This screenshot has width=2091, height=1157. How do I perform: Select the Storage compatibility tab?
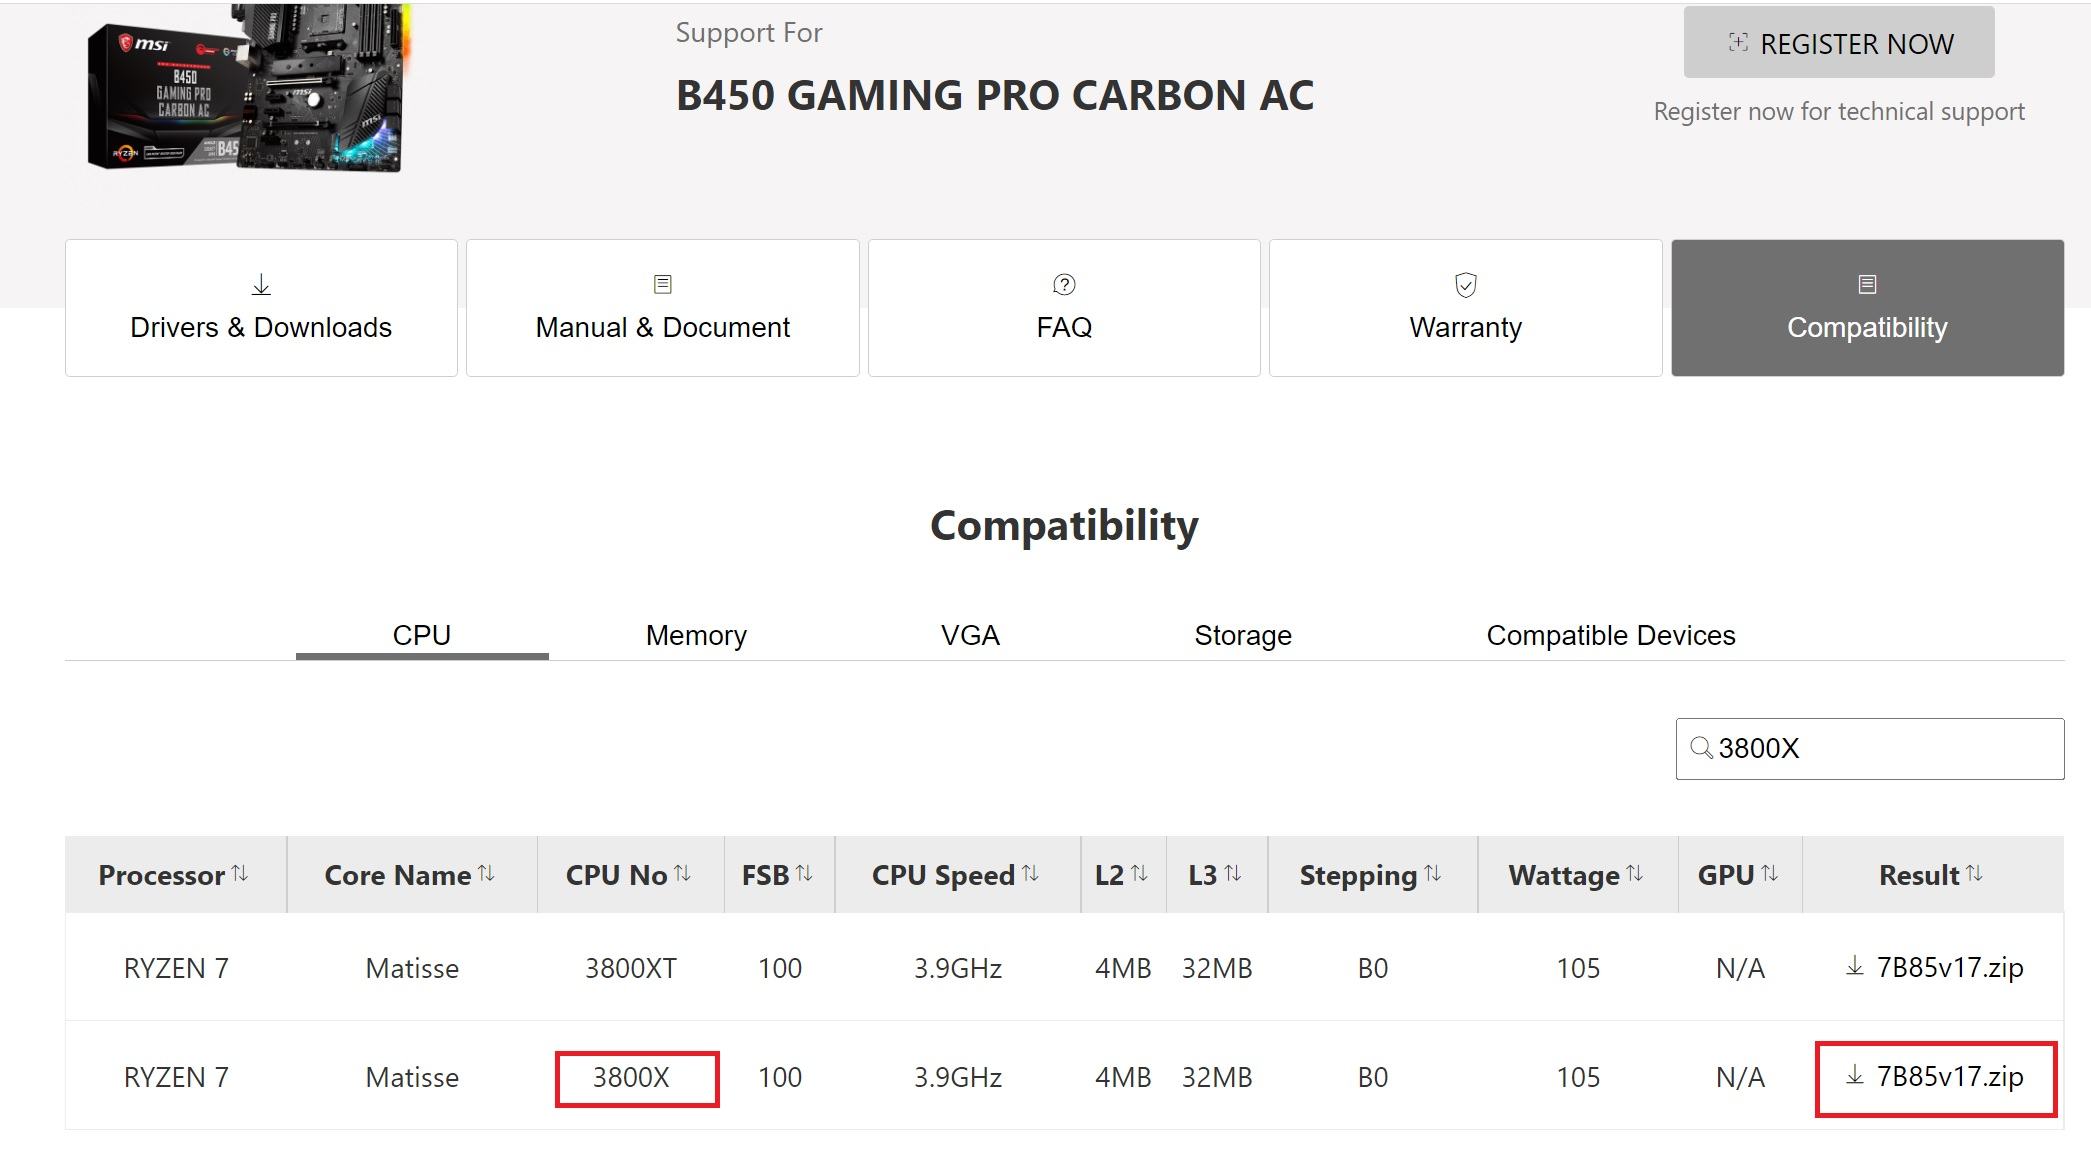(1243, 635)
